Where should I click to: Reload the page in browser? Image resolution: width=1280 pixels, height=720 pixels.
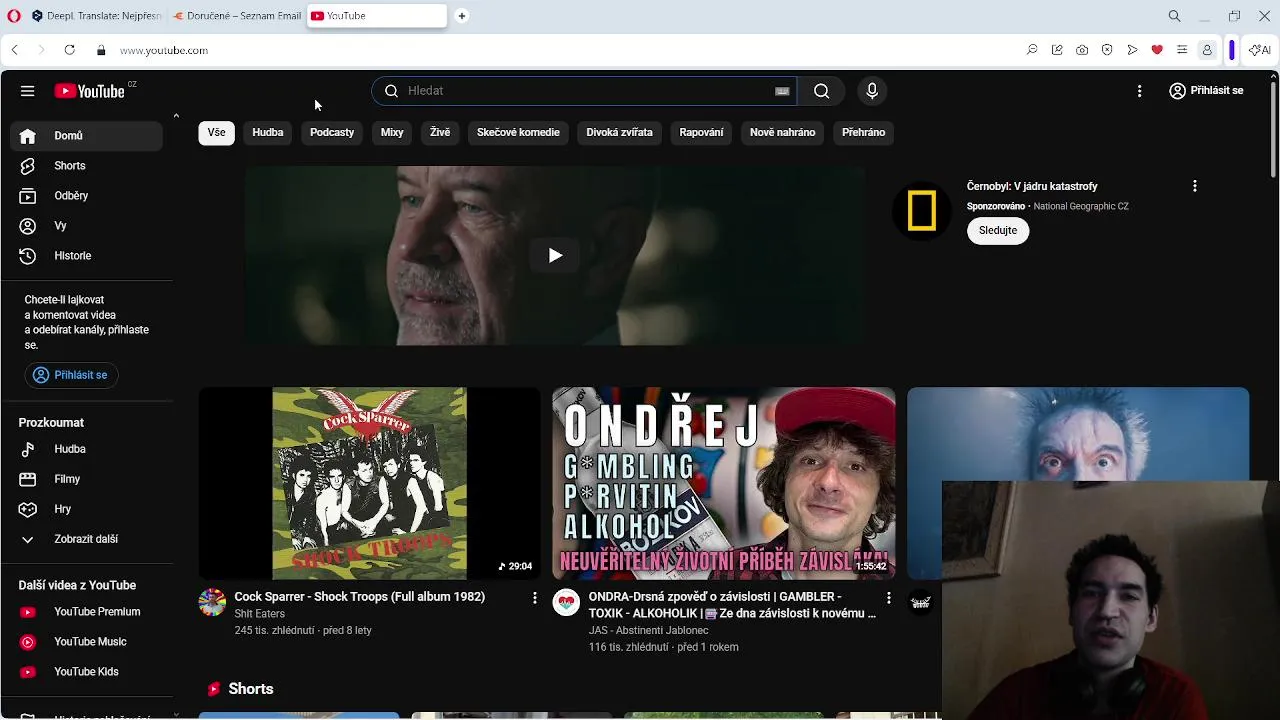click(x=69, y=50)
